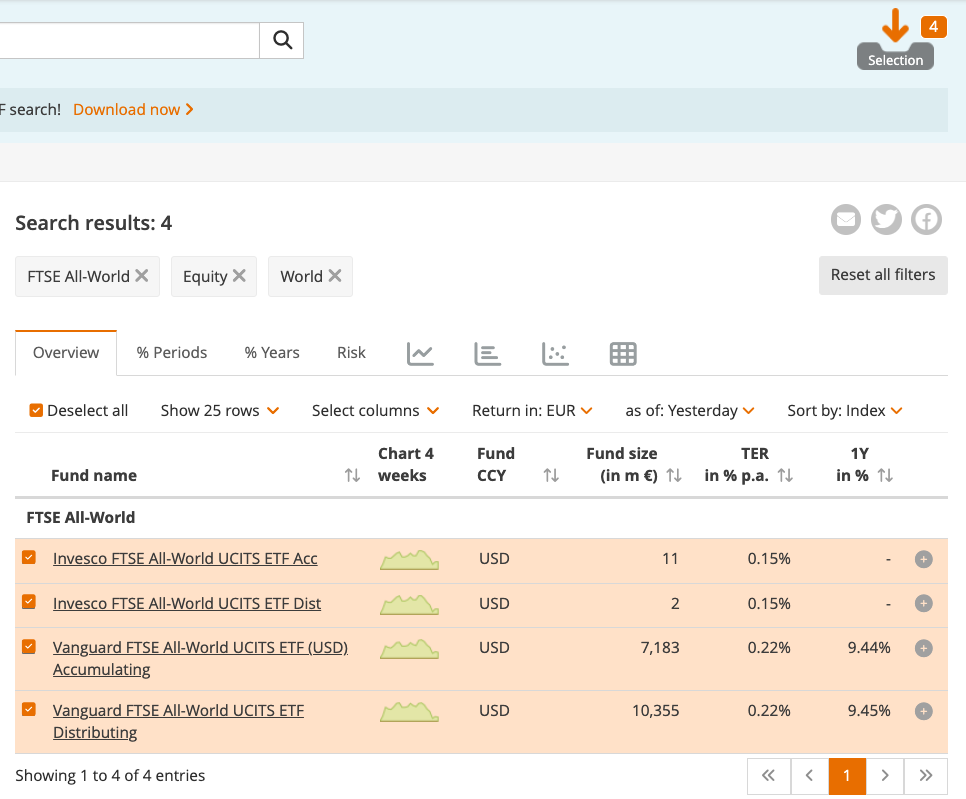Open the Risk tab

click(x=351, y=353)
